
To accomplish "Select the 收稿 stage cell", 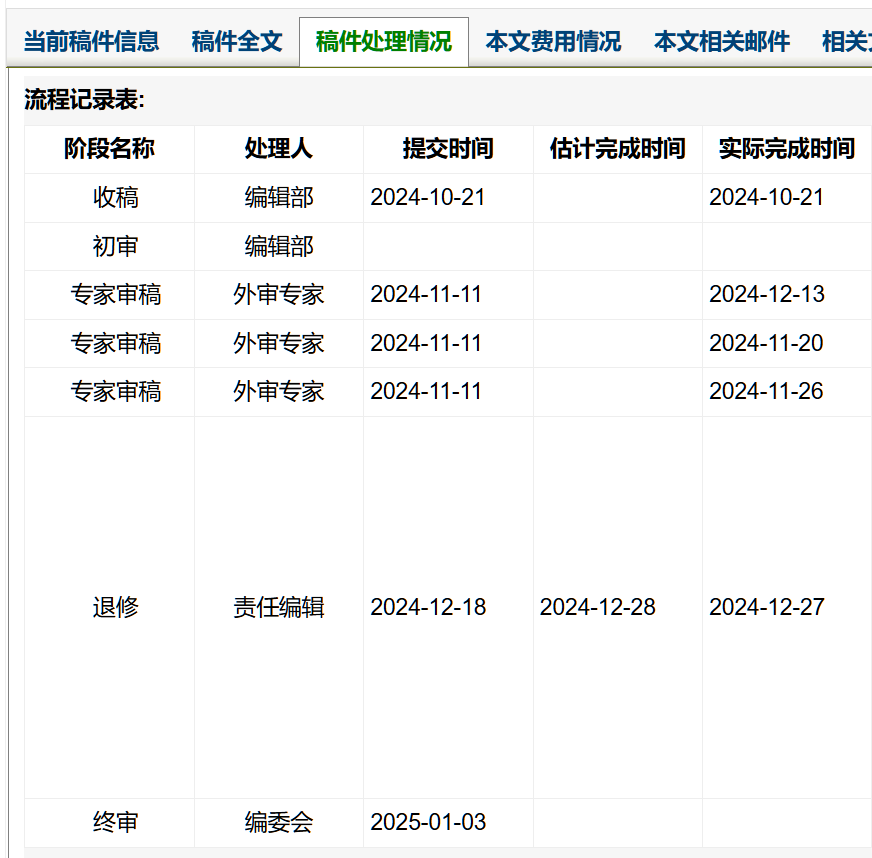I will (x=115, y=198).
